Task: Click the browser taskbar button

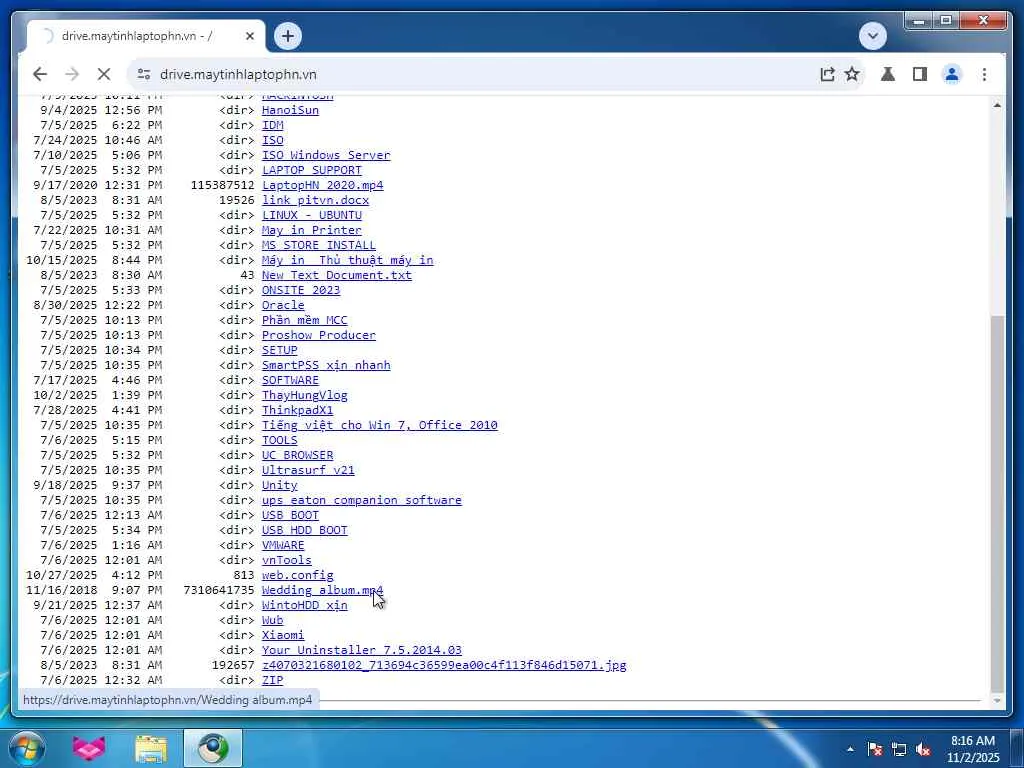Action: (x=213, y=748)
